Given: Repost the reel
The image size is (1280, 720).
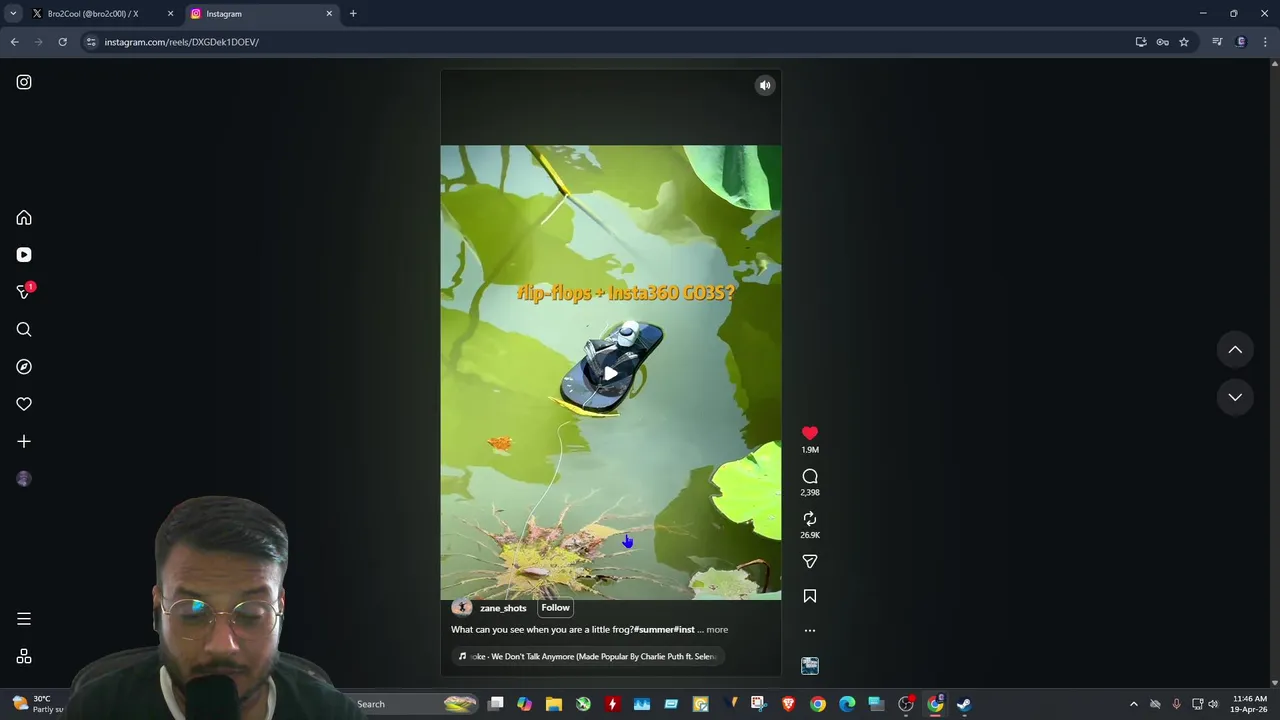Looking at the screenshot, I should [x=810, y=519].
